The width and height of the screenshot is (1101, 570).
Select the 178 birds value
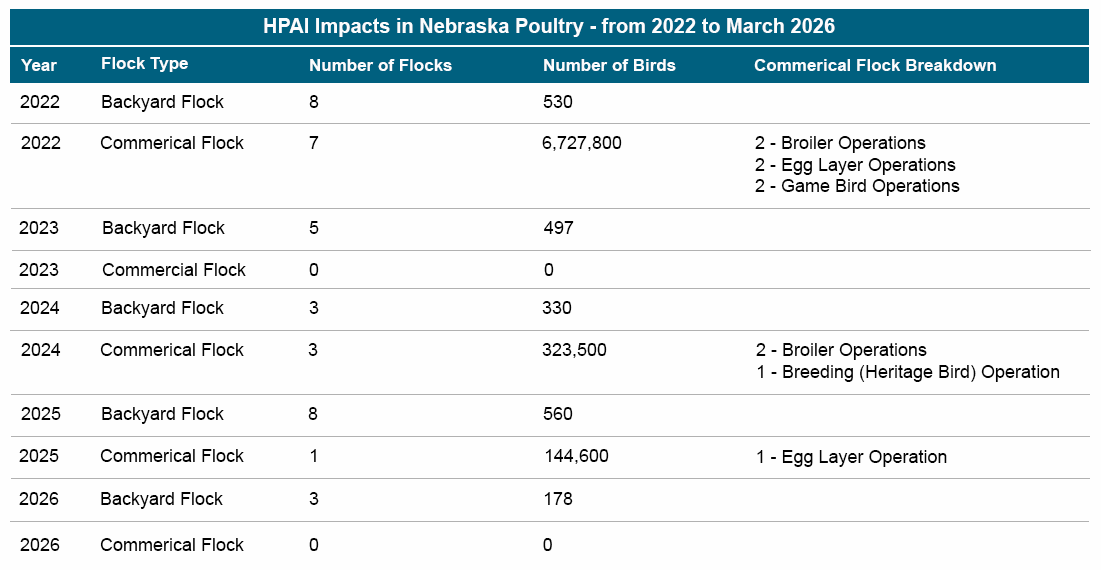pyautogui.click(x=557, y=499)
